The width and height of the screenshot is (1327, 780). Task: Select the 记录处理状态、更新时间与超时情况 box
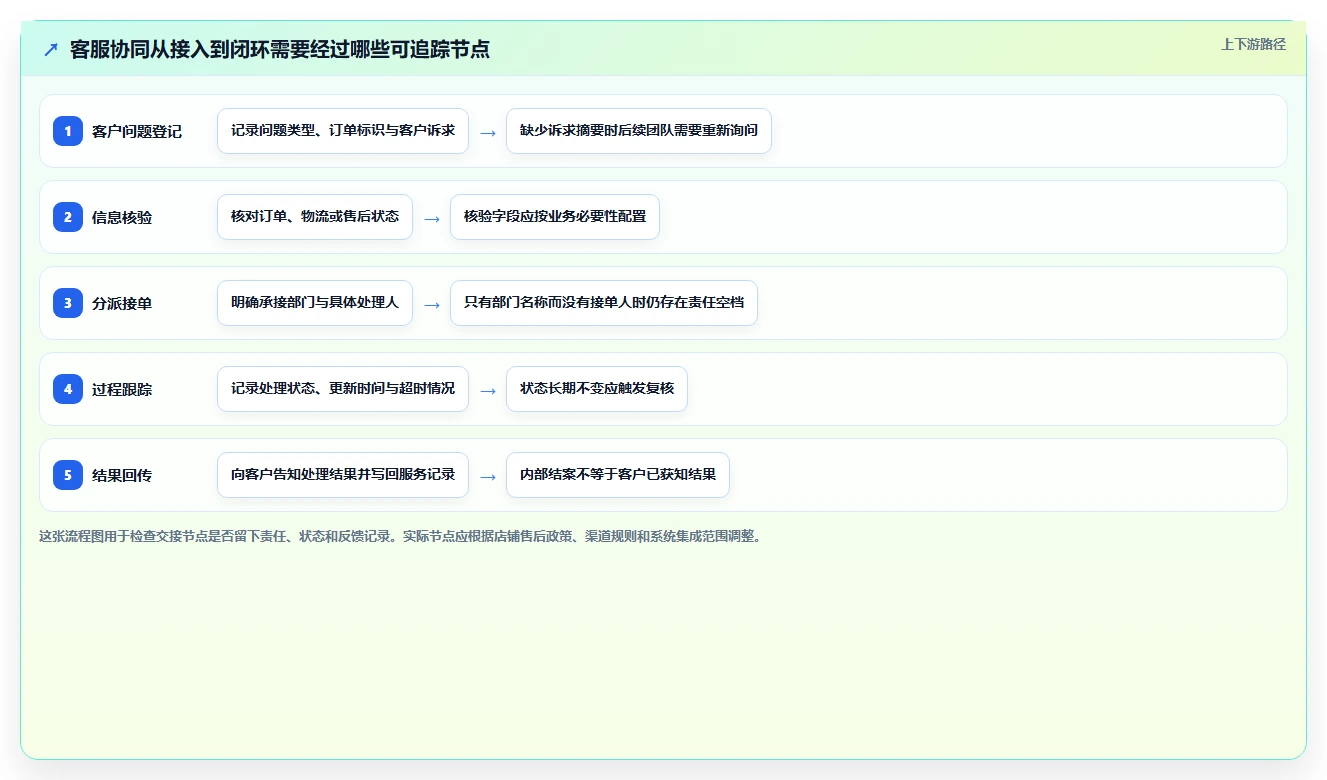click(x=343, y=389)
